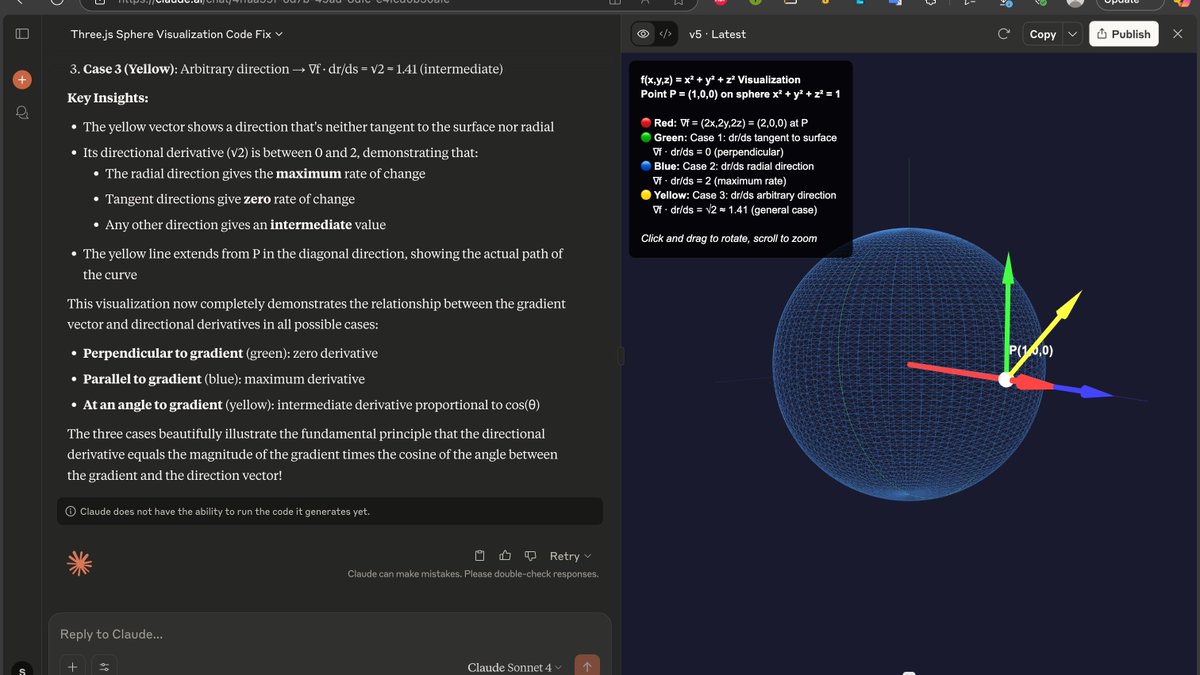The image size is (1200, 675).
Task: Expand the Copy options chevron
Action: [1073, 34]
